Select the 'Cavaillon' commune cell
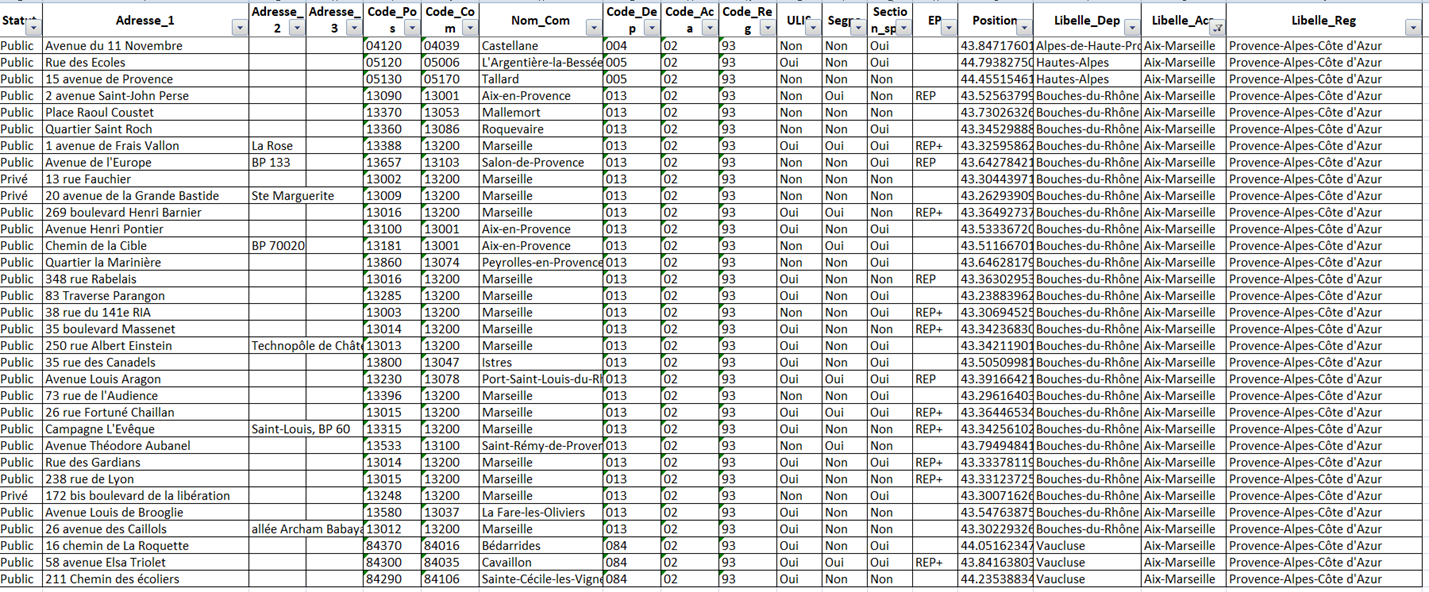1429x592 pixels. click(x=541, y=562)
